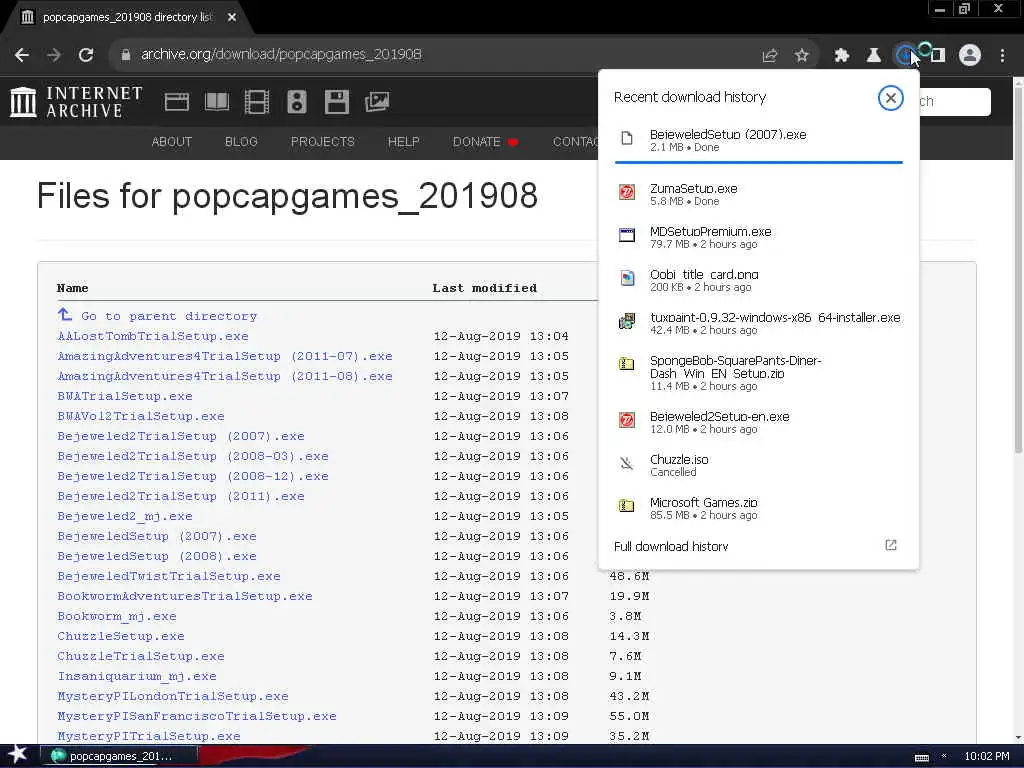Image resolution: width=1024 pixels, height=768 pixels.
Task: Click the taskbar start star icon
Action: [x=18, y=755]
